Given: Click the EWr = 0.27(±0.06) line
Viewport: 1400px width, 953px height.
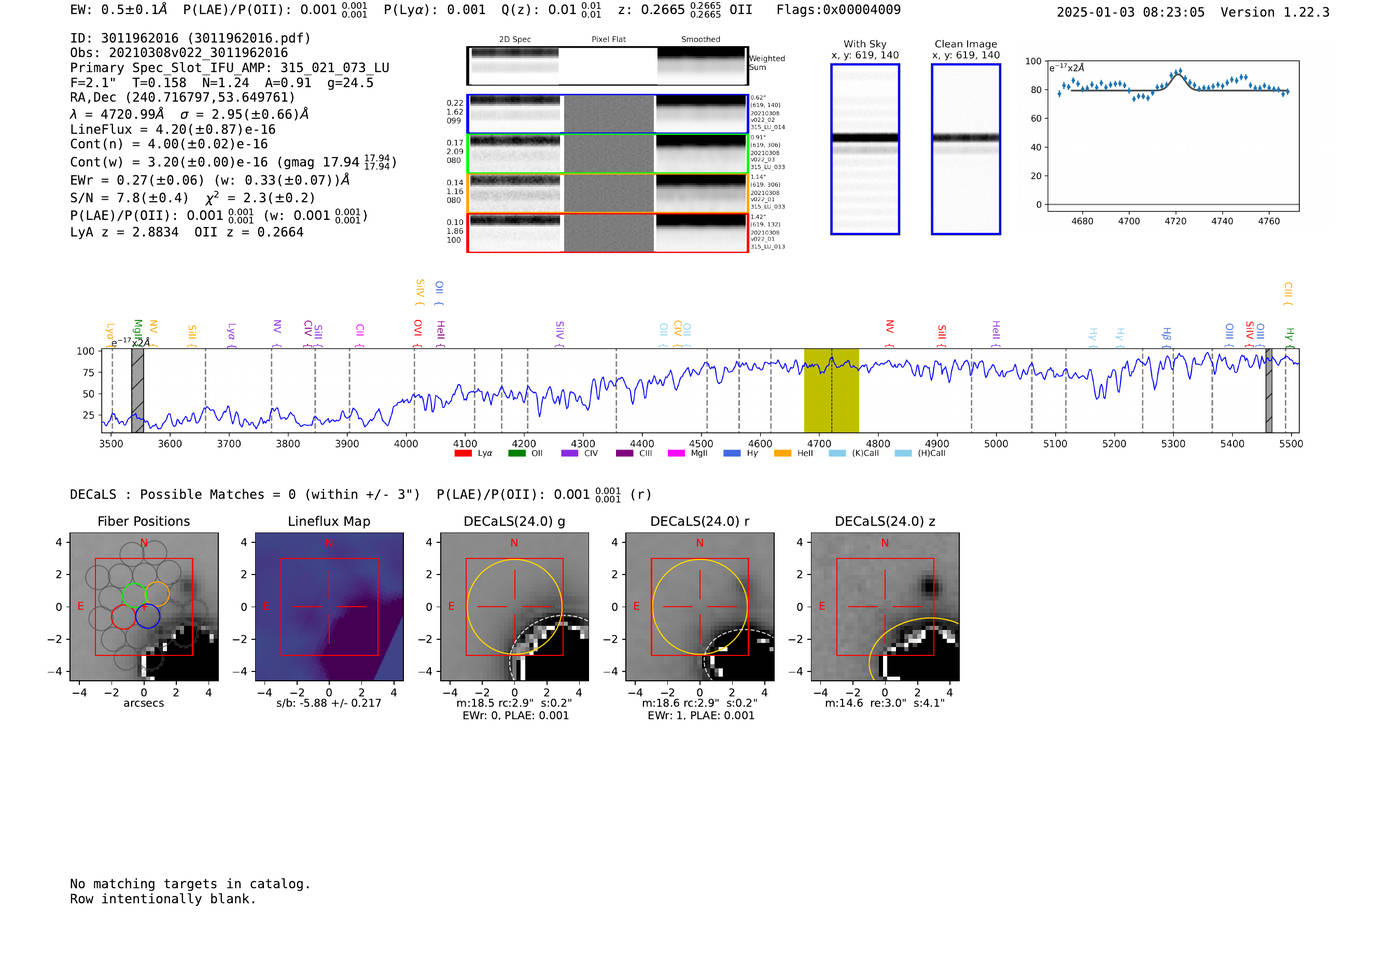Looking at the screenshot, I should click(x=210, y=180).
